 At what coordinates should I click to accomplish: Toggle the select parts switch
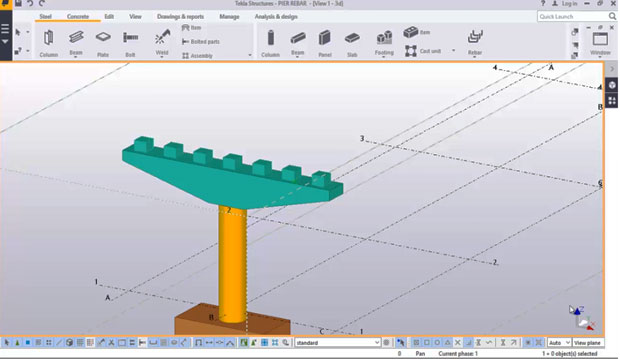click(28, 343)
